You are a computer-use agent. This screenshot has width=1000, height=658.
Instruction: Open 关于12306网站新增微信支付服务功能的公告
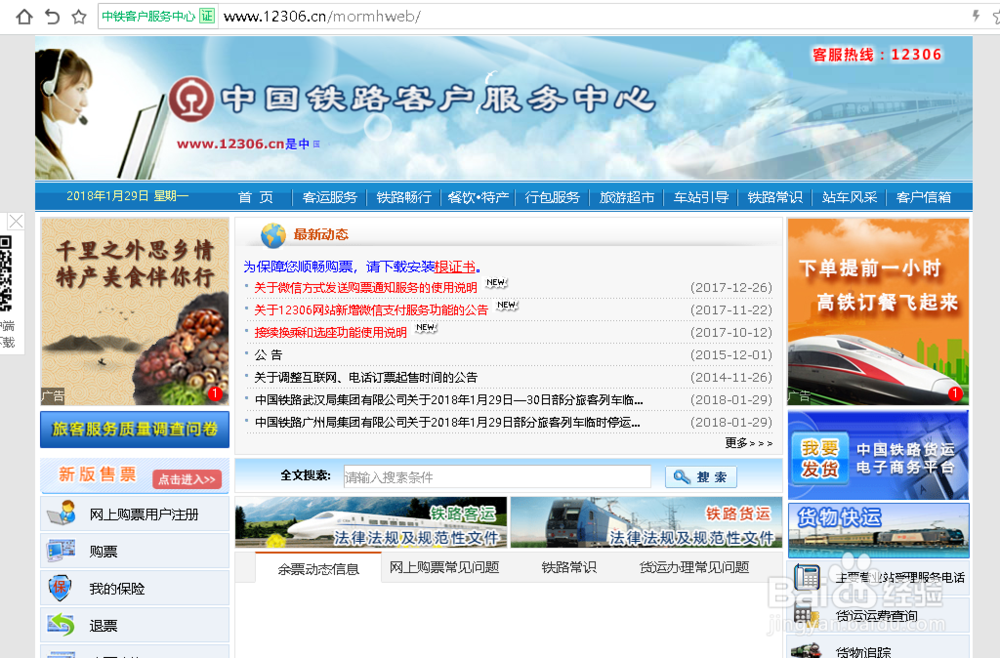coord(371,310)
